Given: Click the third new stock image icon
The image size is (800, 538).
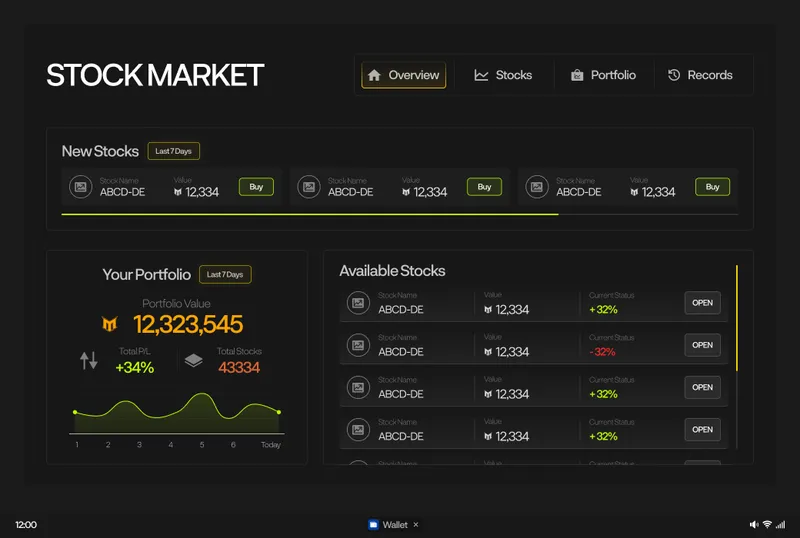Looking at the screenshot, I should tap(537, 187).
